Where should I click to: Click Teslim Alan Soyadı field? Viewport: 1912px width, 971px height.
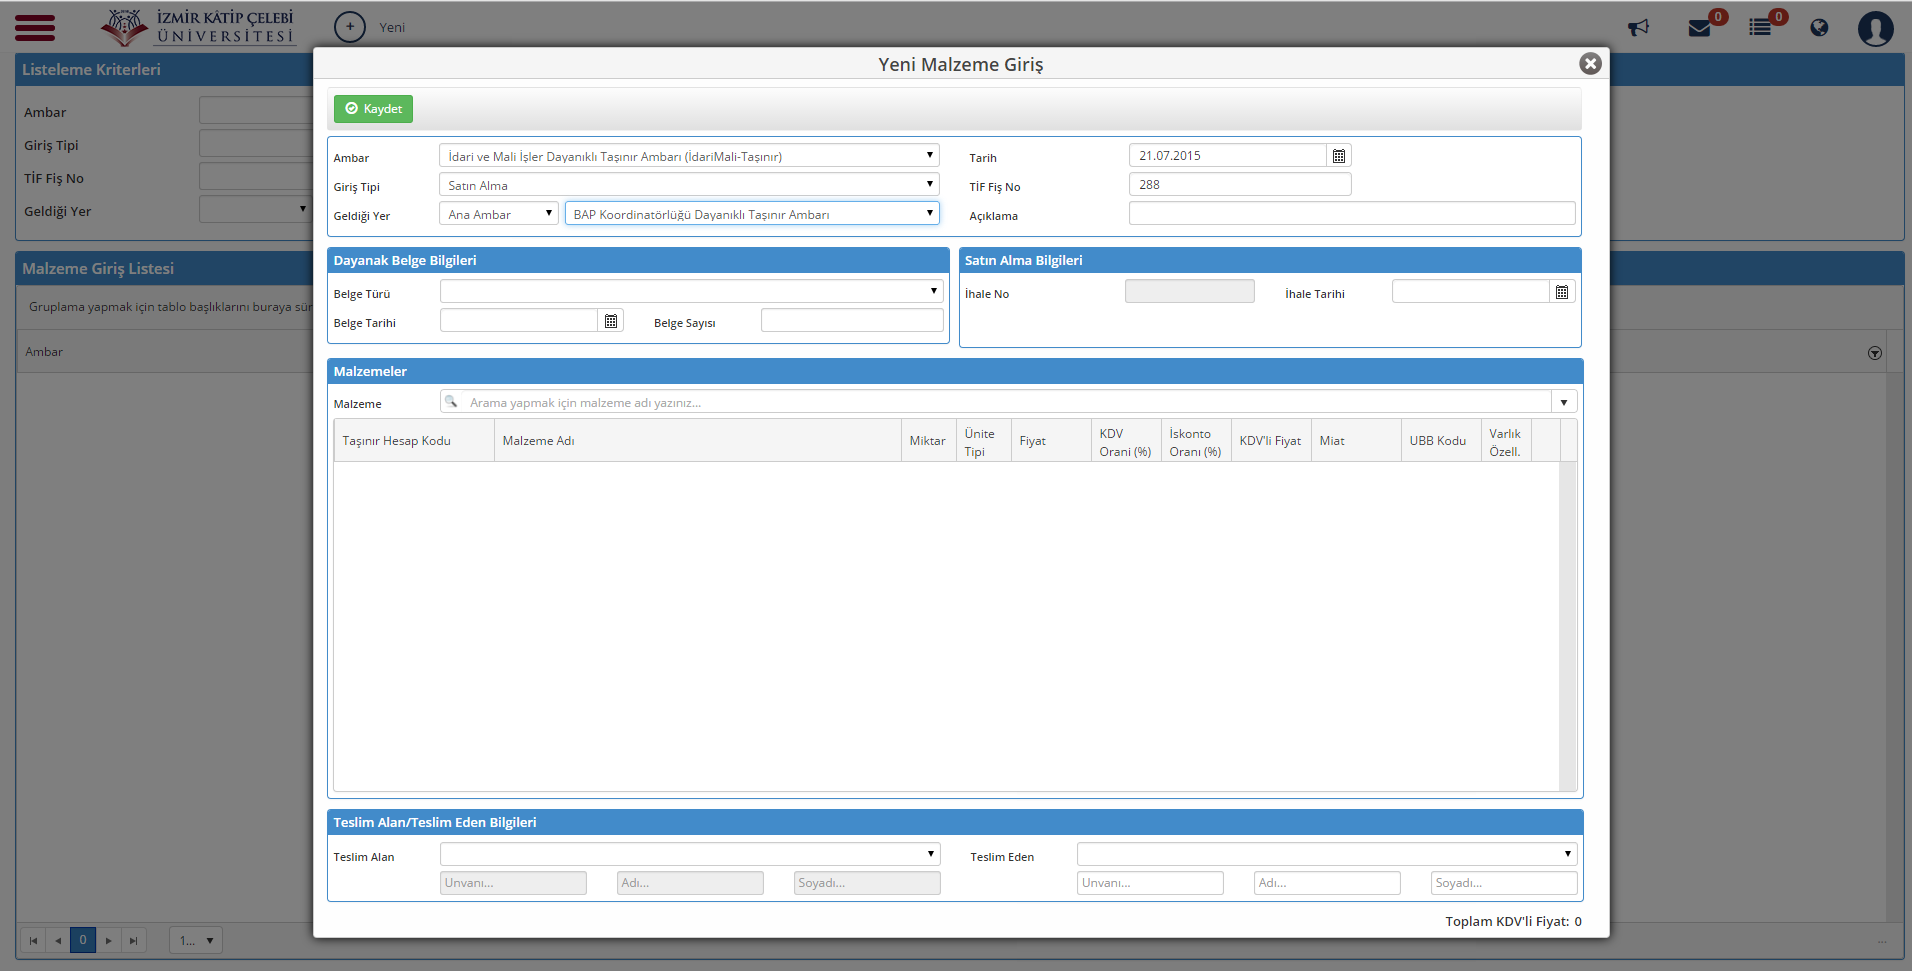867,883
